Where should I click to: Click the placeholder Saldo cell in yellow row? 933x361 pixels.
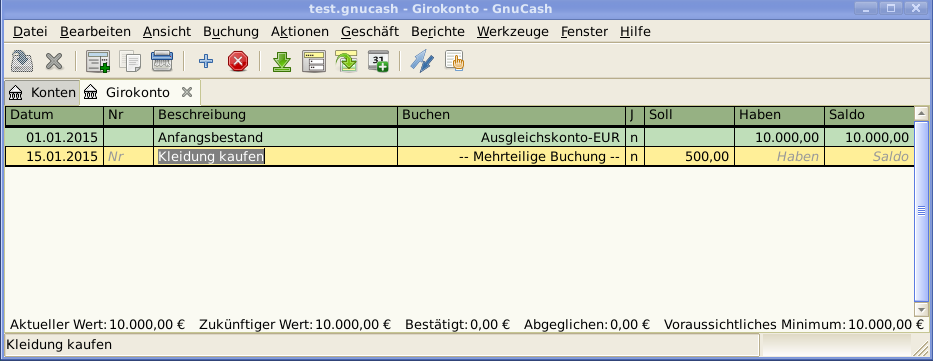868,157
